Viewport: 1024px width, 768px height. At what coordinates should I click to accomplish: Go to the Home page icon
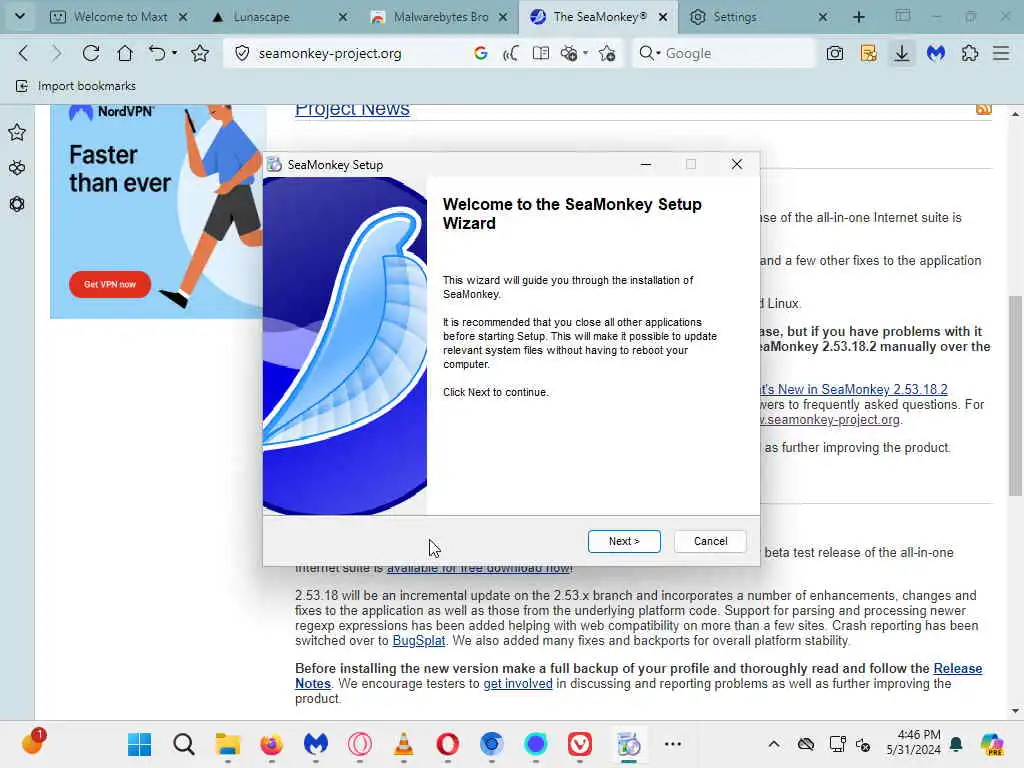[x=125, y=54]
